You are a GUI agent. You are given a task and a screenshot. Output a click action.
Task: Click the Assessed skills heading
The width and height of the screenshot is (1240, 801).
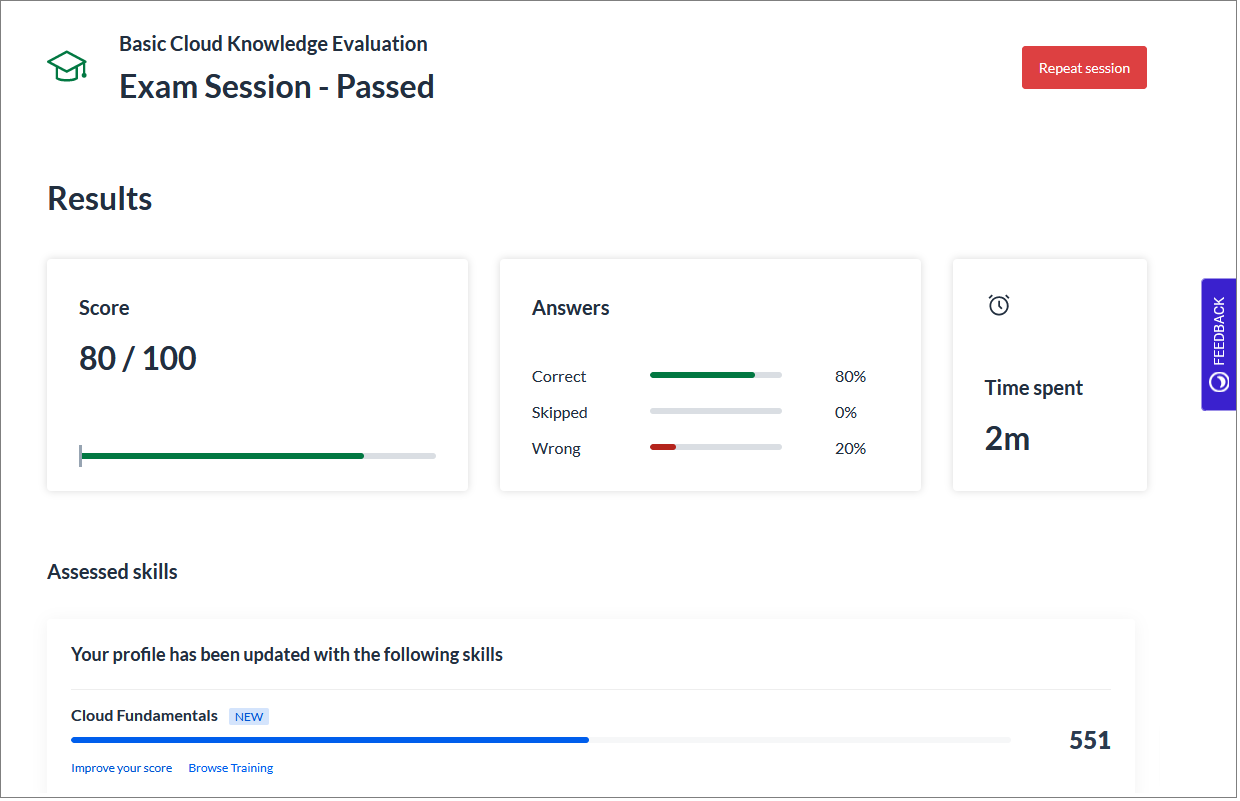point(112,572)
